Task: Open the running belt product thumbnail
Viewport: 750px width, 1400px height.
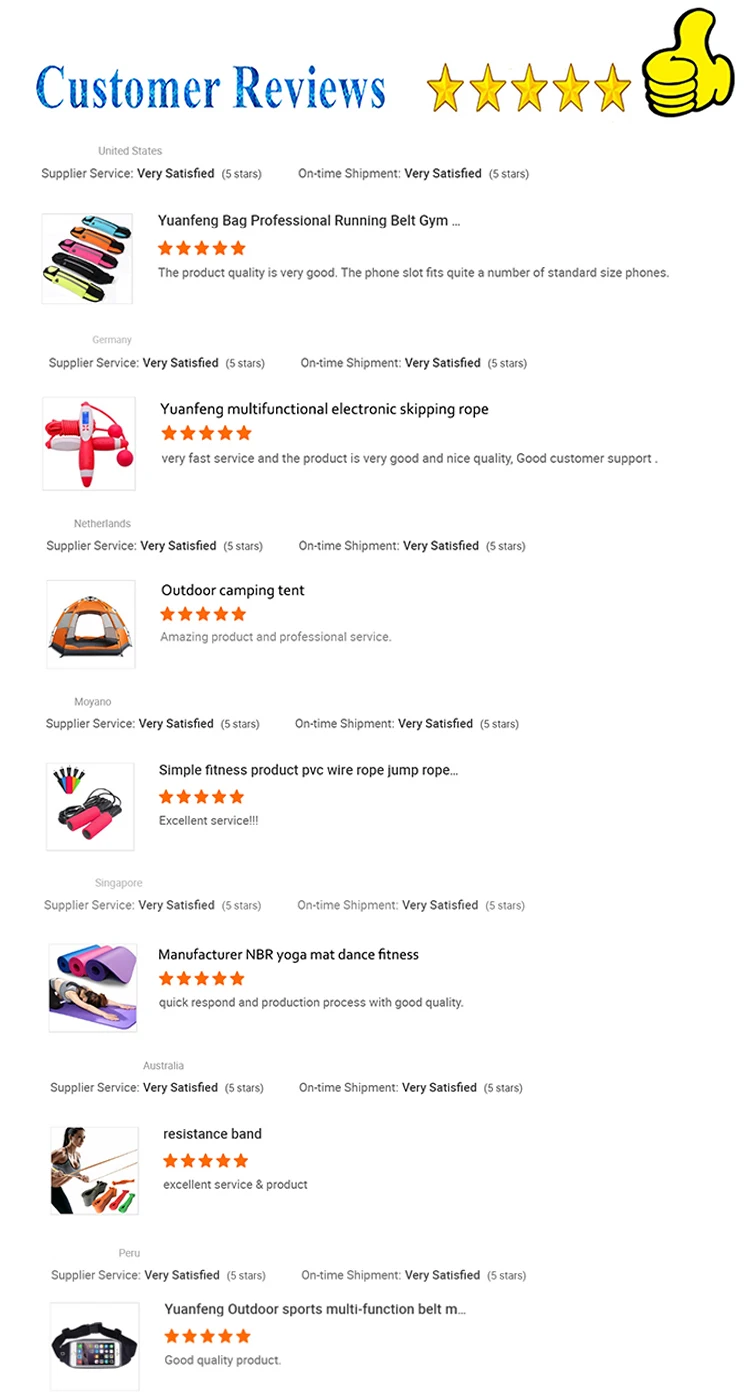Action: 88,258
